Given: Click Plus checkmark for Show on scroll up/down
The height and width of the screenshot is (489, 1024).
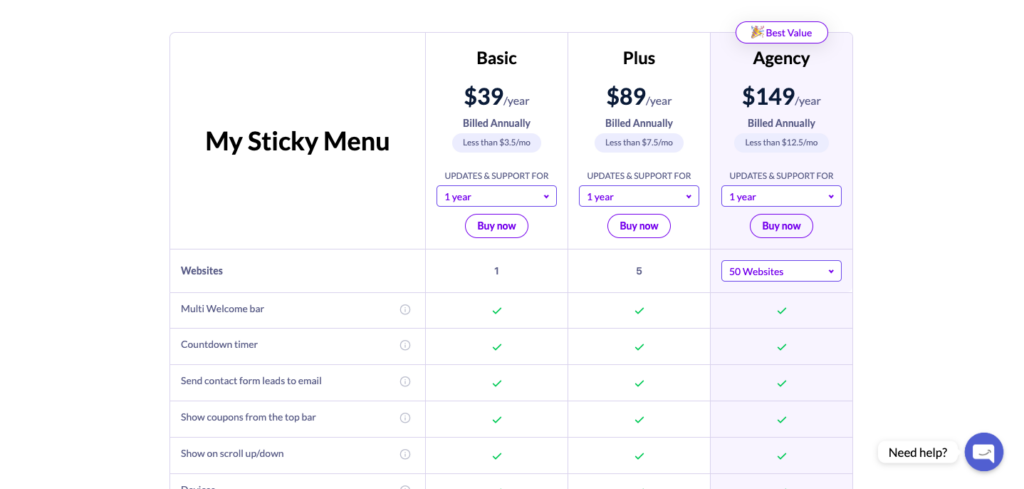Looking at the screenshot, I should click(639, 456).
